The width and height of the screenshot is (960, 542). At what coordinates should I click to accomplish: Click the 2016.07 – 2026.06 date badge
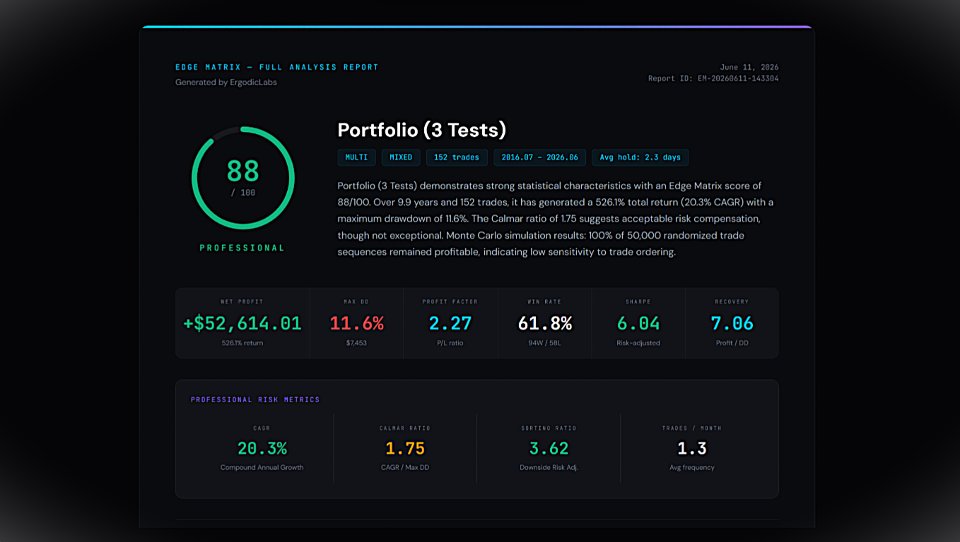[540, 157]
